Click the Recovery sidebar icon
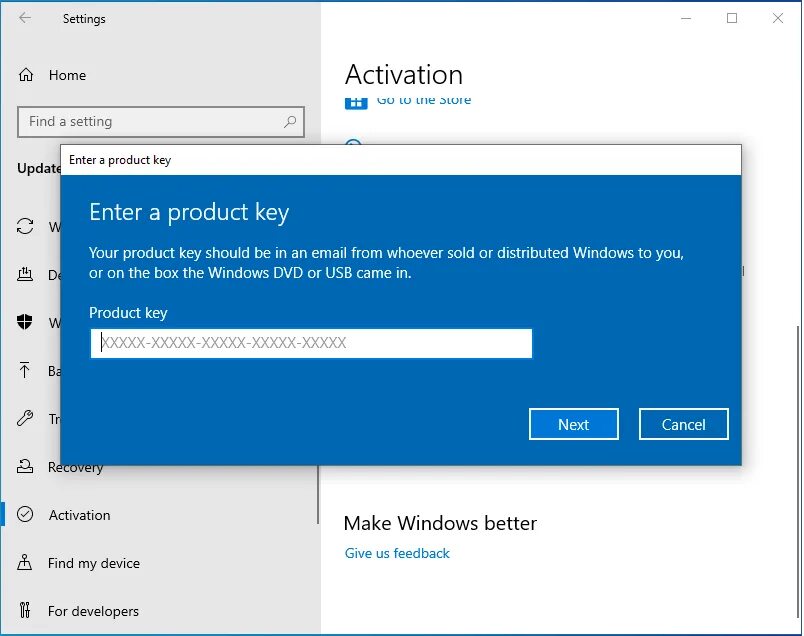 click(25, 466)
